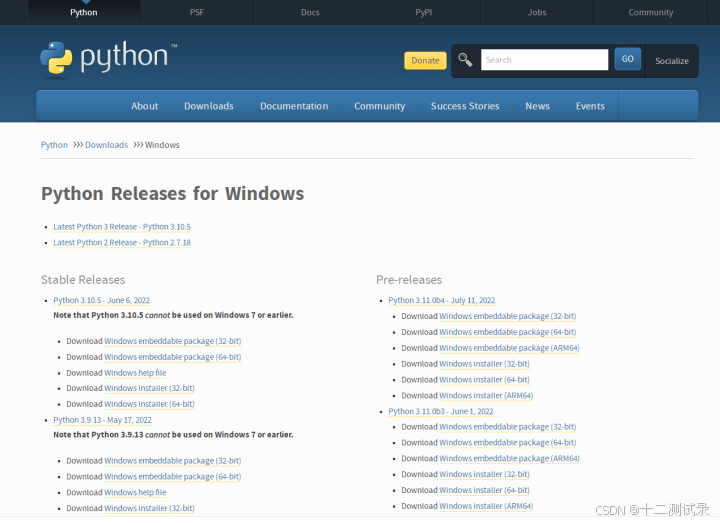Download 3.11.0b4 embeddable package (64-bit)

click(507, 332)
